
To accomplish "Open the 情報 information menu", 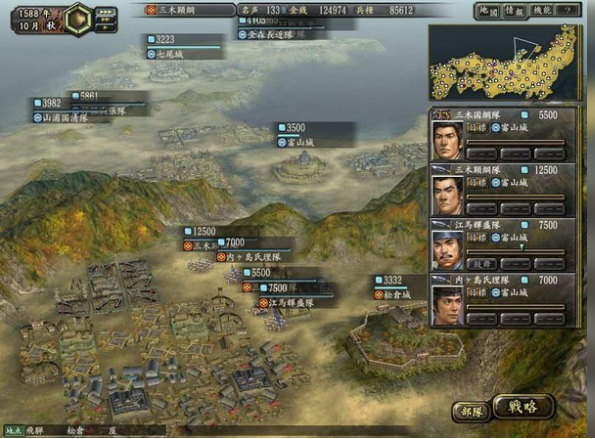I will (515, 10).
